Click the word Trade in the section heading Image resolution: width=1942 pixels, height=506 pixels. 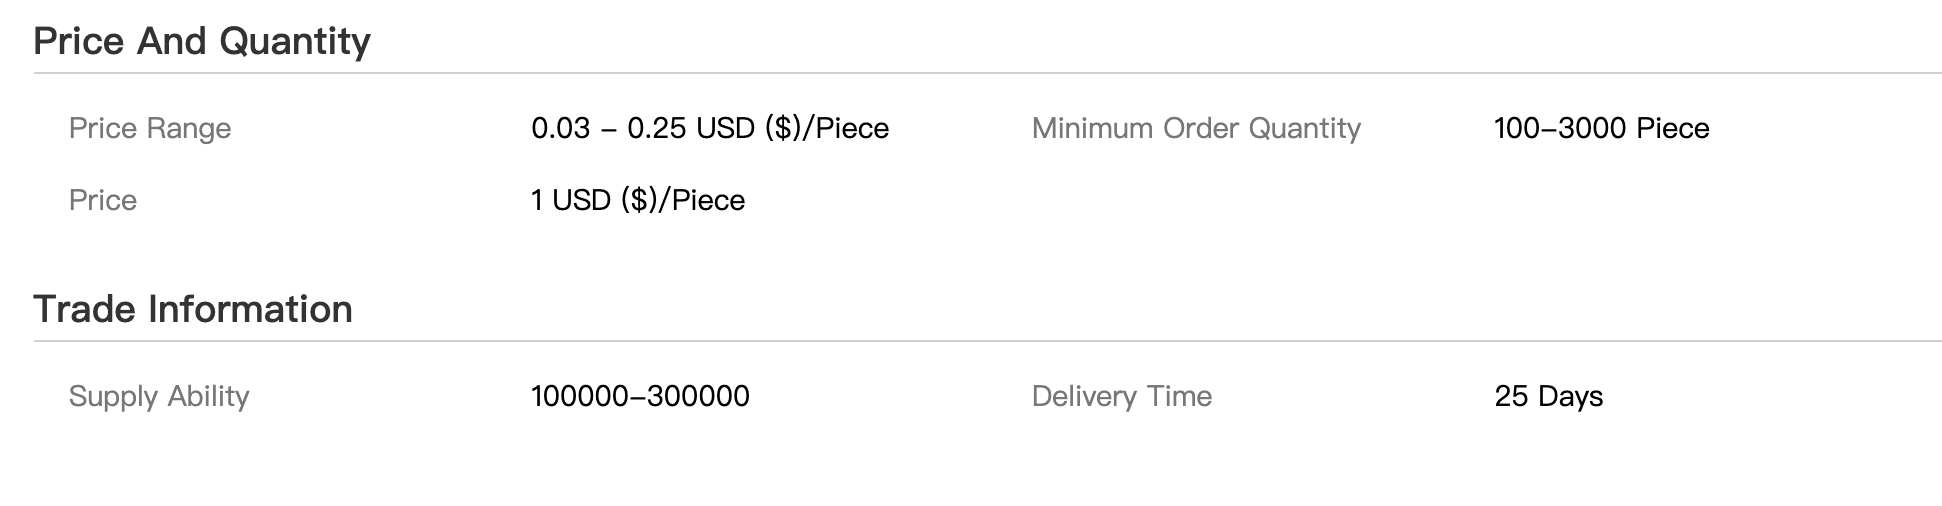86,309
